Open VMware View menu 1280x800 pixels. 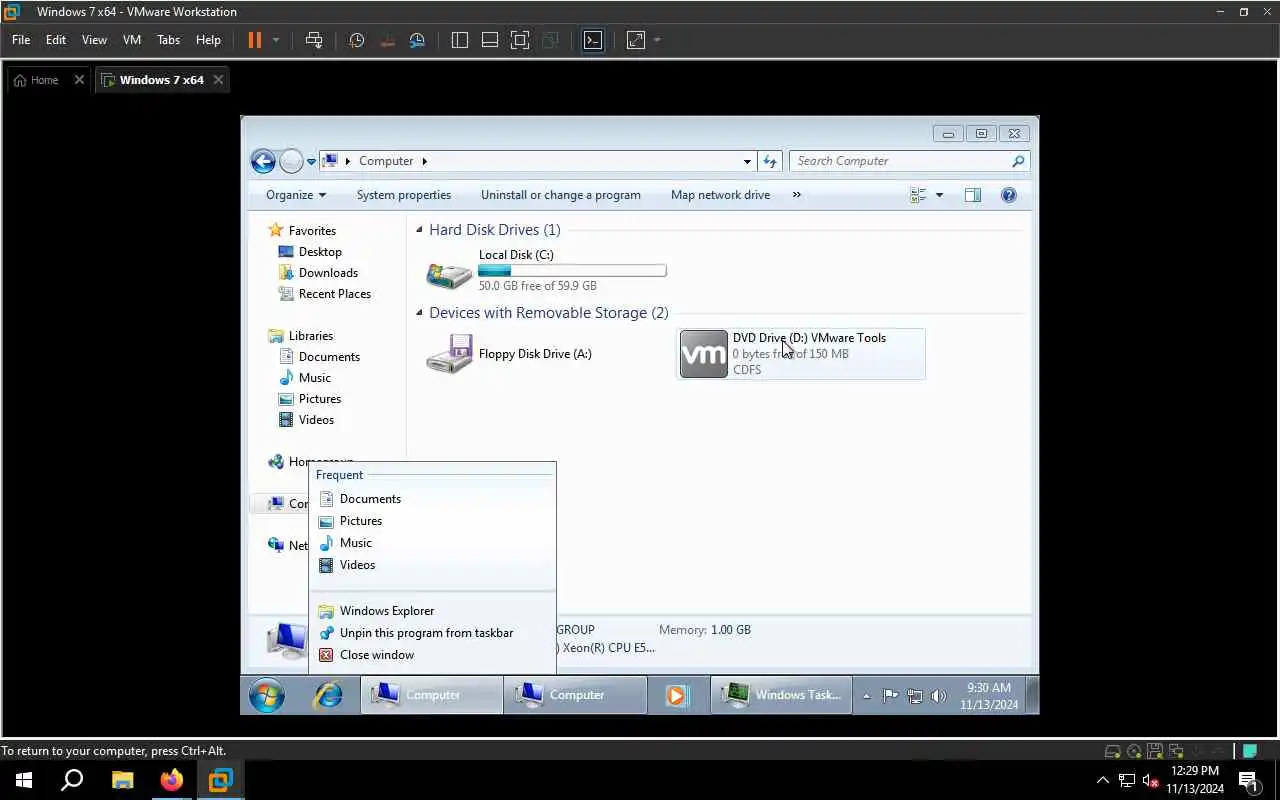pos(94,40)
